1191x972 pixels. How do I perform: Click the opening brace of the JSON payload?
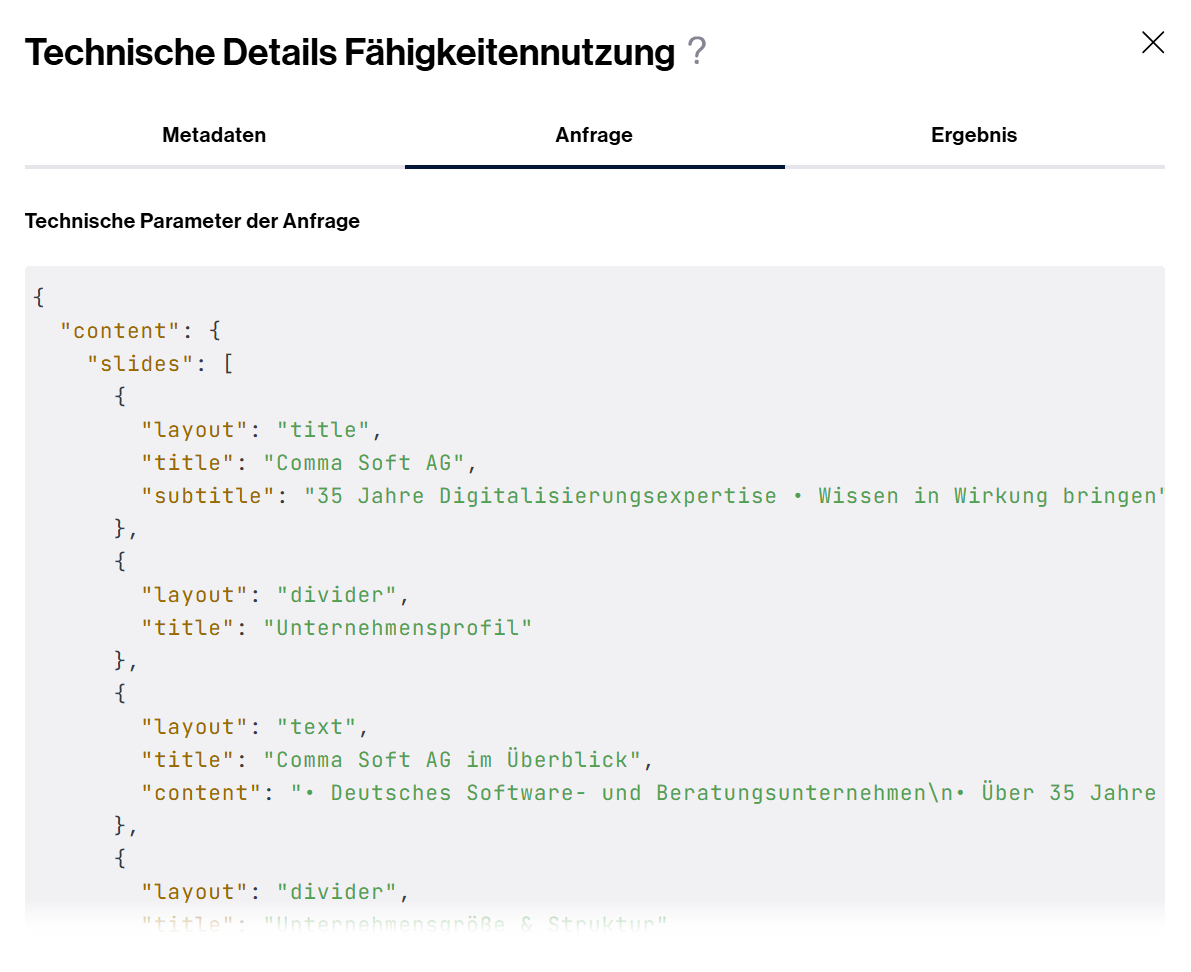click(38, 297)
